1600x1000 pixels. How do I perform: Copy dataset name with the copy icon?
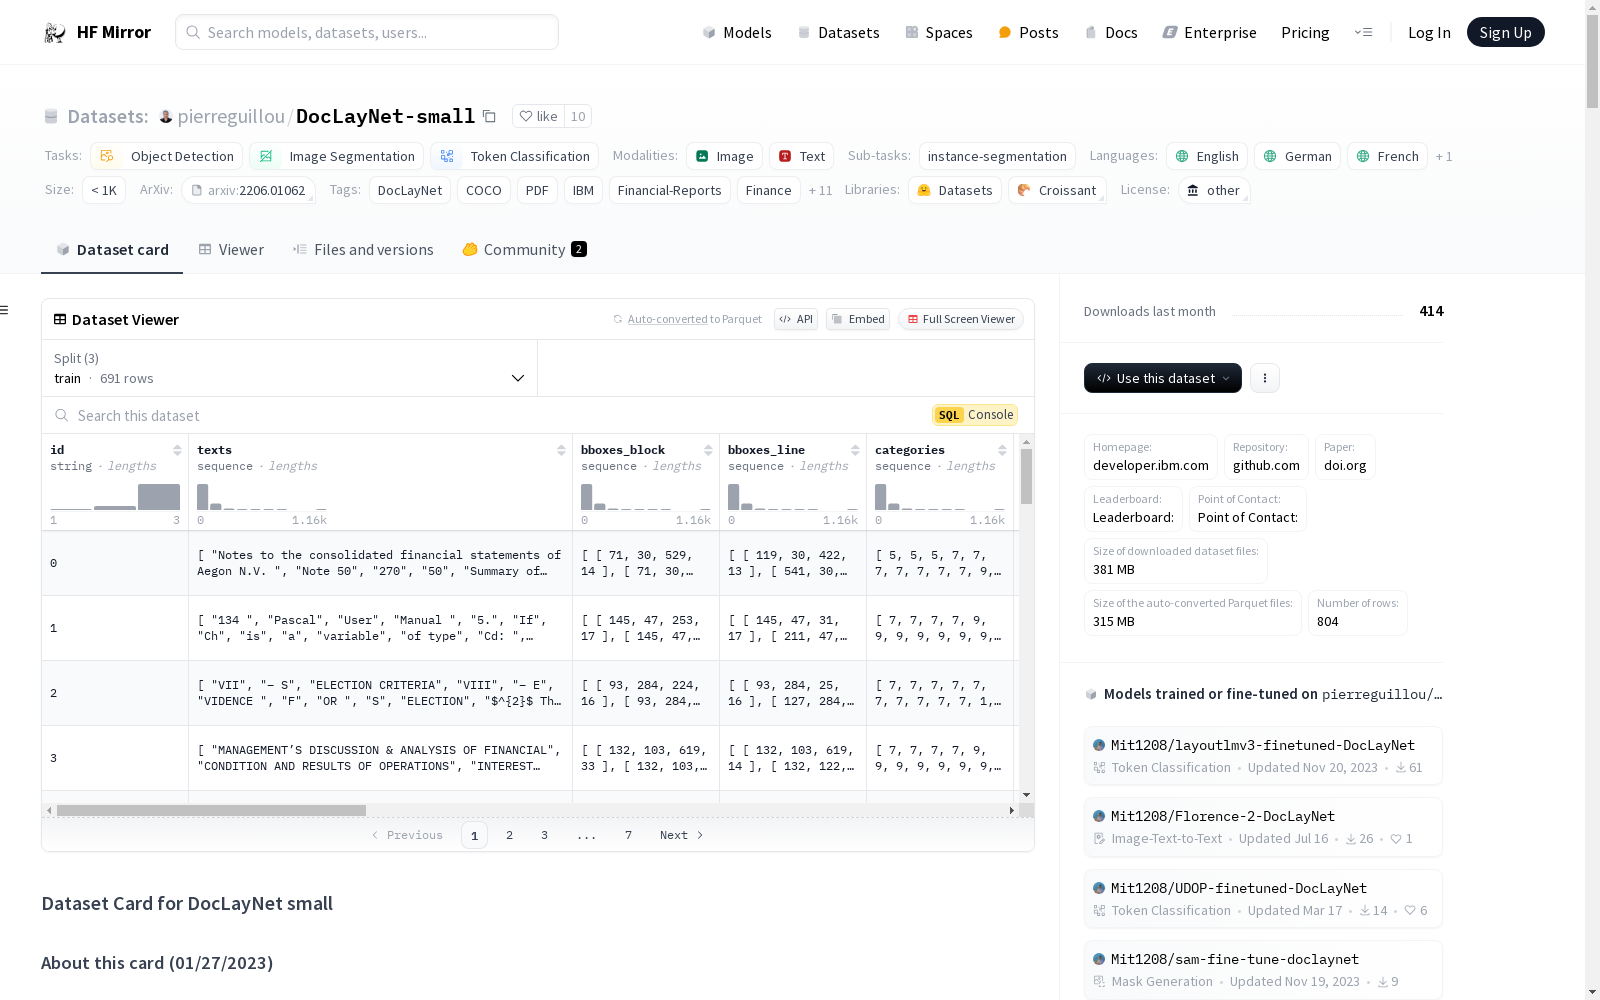489,116
